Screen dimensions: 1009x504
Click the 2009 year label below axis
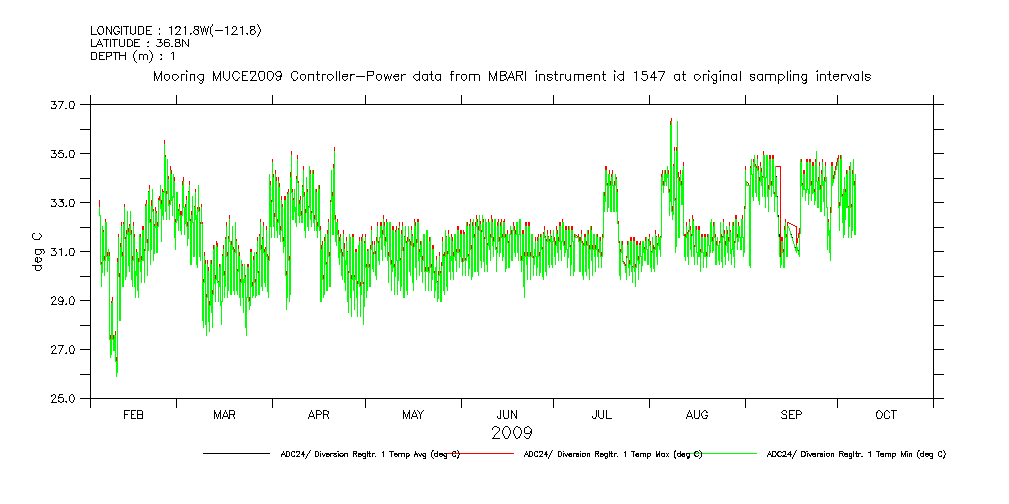coord(511,433)
